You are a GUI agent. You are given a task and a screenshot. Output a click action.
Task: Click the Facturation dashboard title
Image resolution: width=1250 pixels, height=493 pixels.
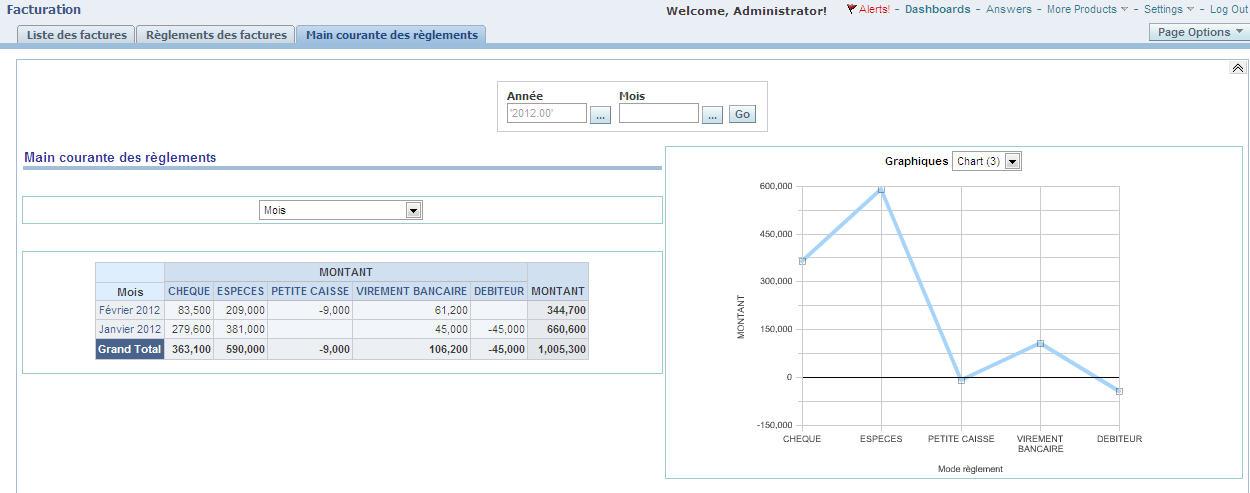[44, 9]
